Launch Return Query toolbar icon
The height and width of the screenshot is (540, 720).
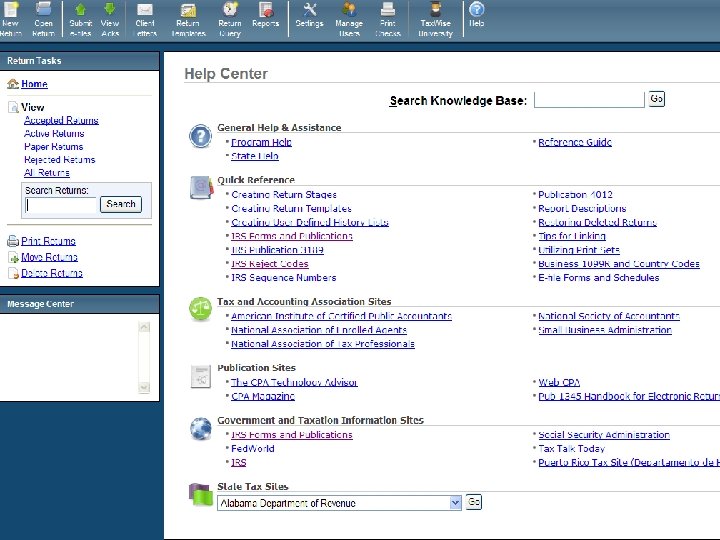(230, 9)
